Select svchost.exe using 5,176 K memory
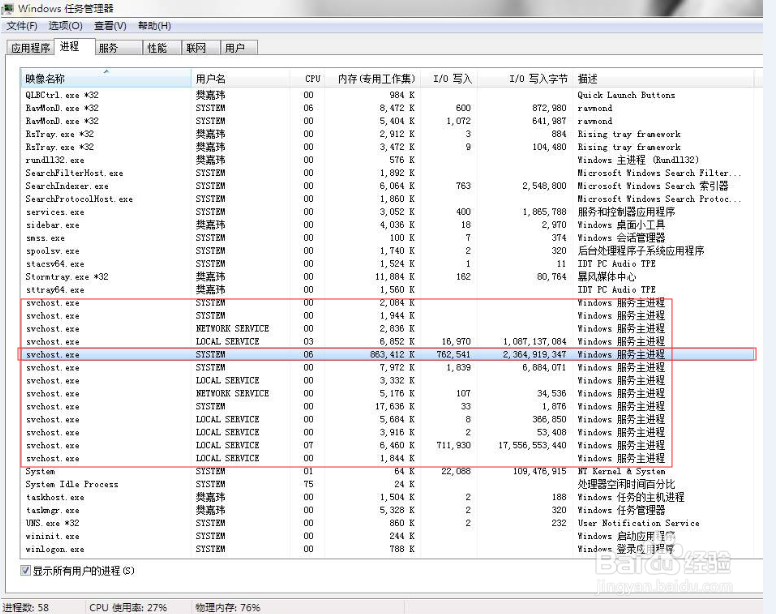Screen dimensions: 776x614 [x=387, y=393]
